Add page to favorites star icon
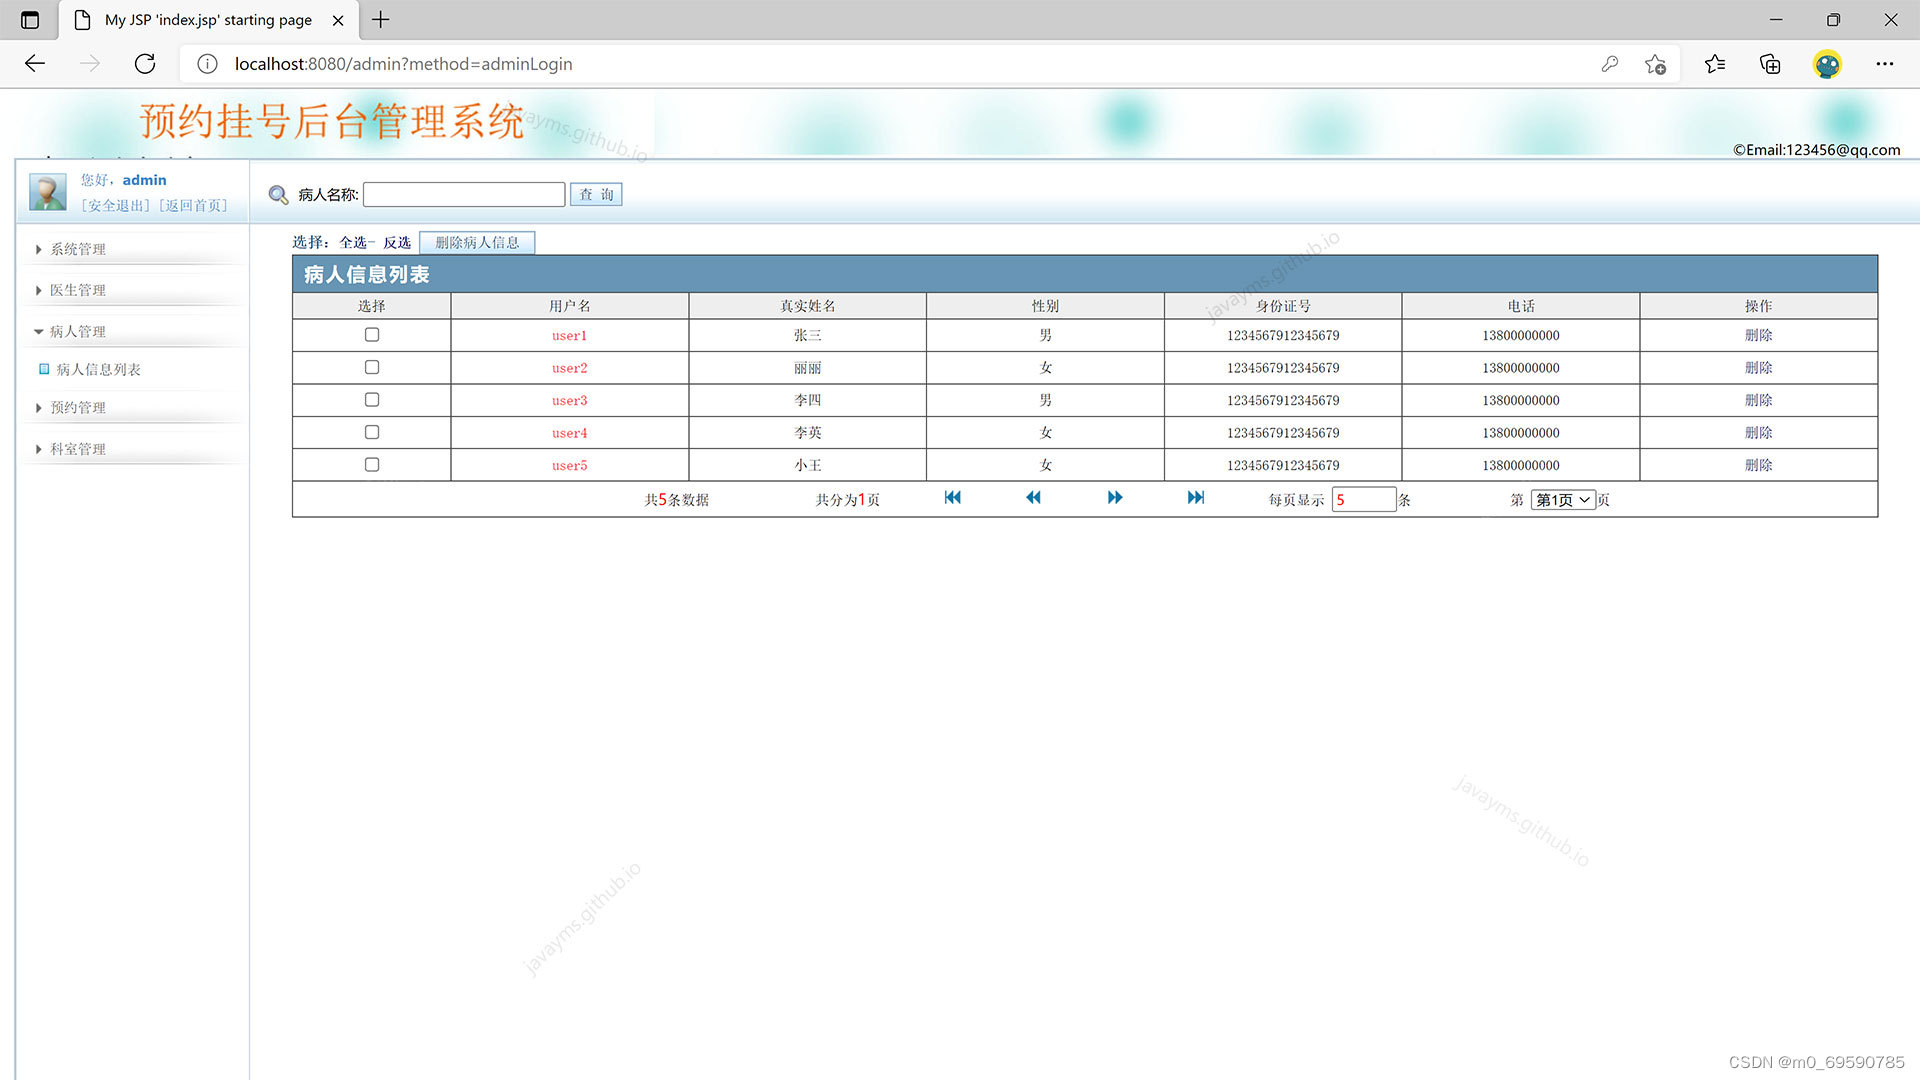The height and width of the screenshot is (1080, 1920). 1655,64
